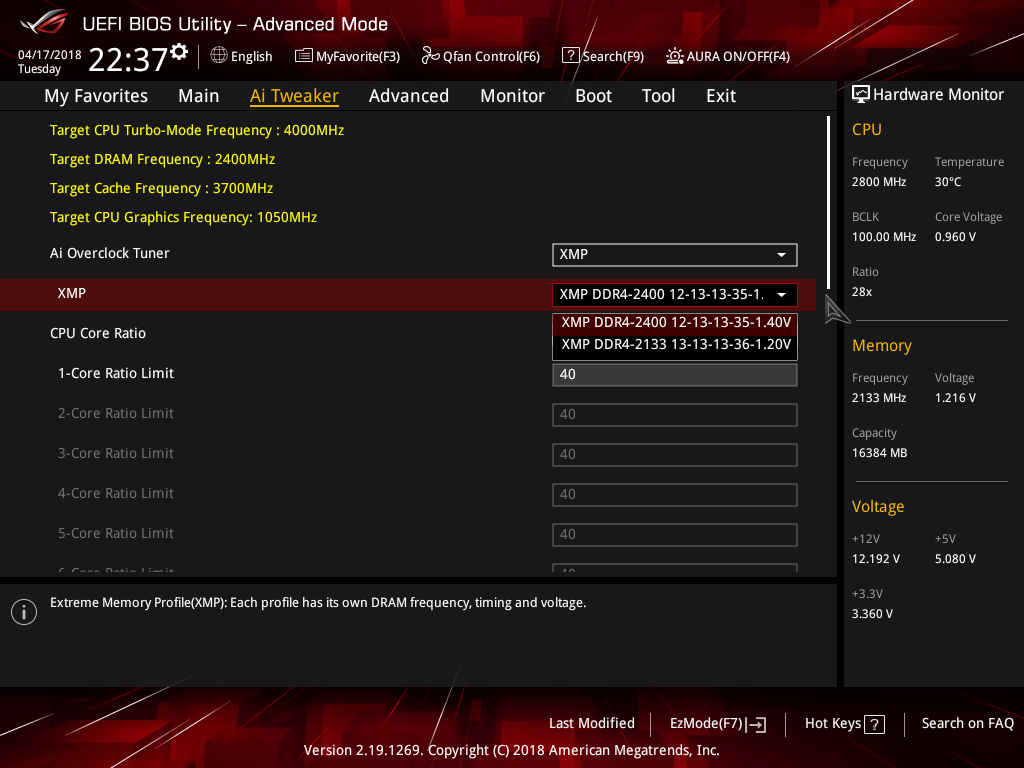Click the Hardware Monitor screen icon
This screenshot has height=768, width=1024.
(861, 94)
